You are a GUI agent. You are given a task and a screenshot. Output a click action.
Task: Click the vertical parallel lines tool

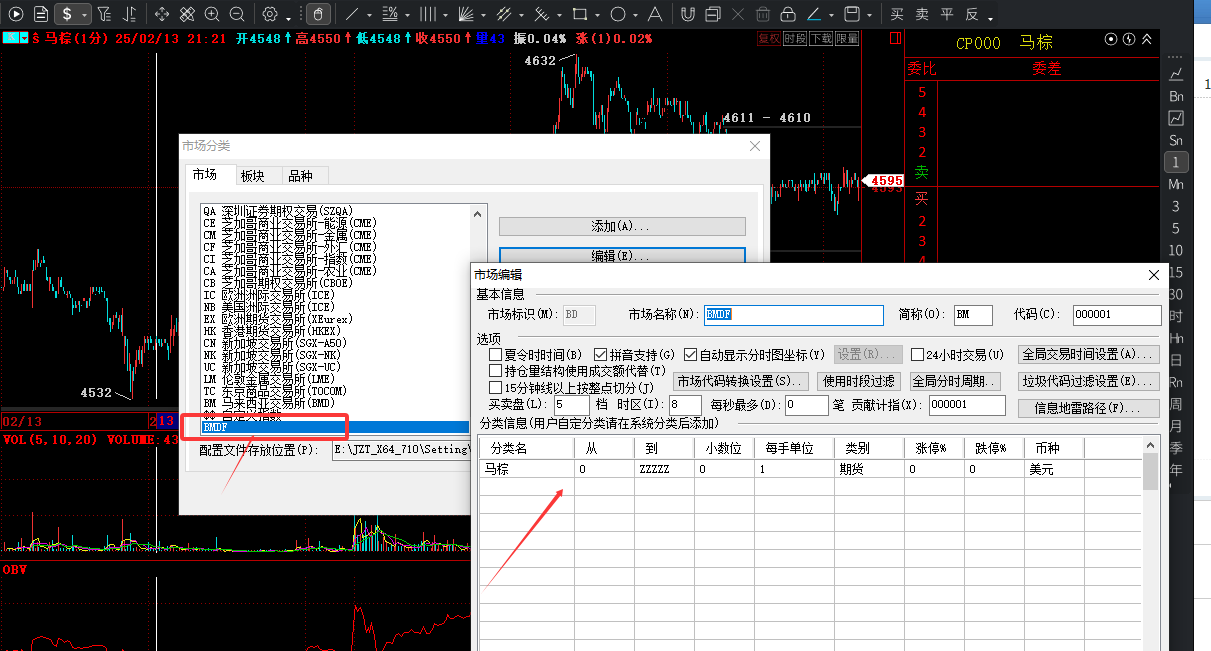tap(426, 14)
